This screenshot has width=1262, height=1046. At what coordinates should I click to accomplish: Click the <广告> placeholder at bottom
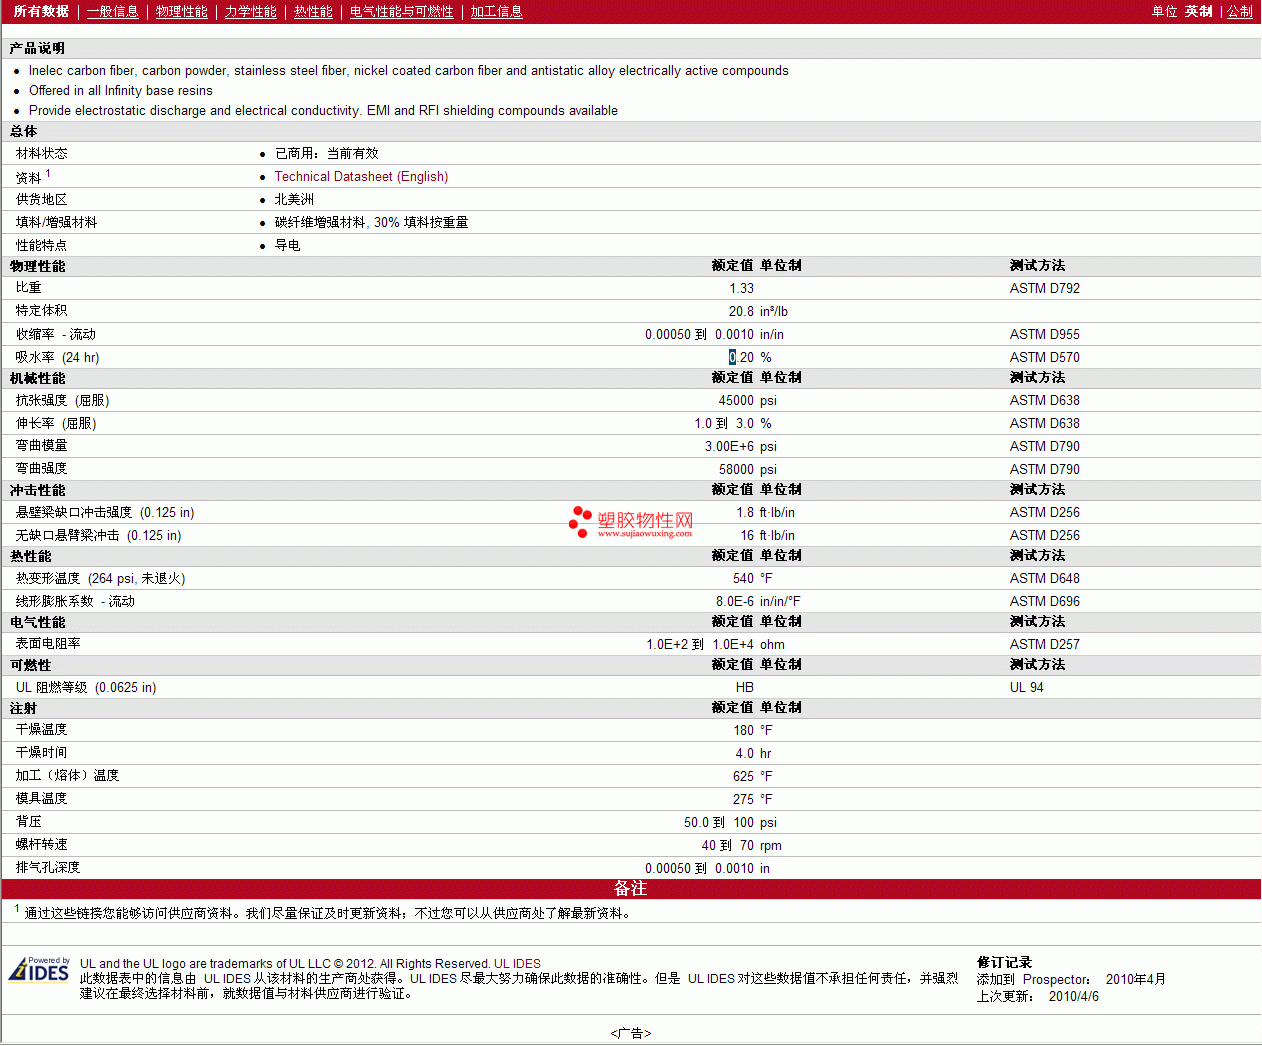click(631, 1034)
